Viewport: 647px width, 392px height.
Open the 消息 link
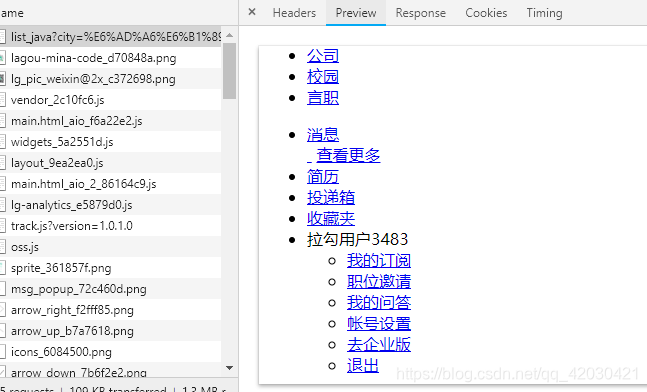coord(323,135)
